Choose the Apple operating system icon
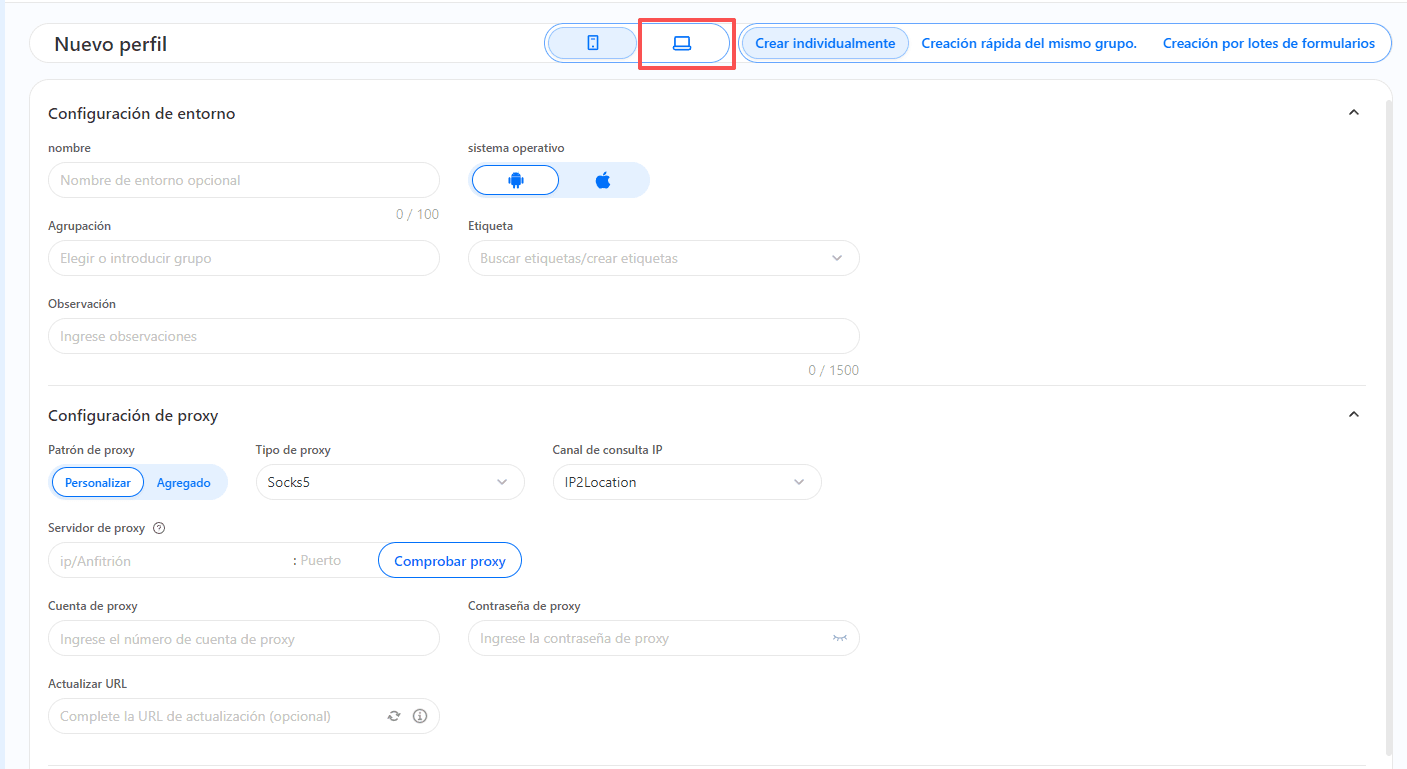The width and height of the screenshot is (1407, 769). (x=603, y=180)
